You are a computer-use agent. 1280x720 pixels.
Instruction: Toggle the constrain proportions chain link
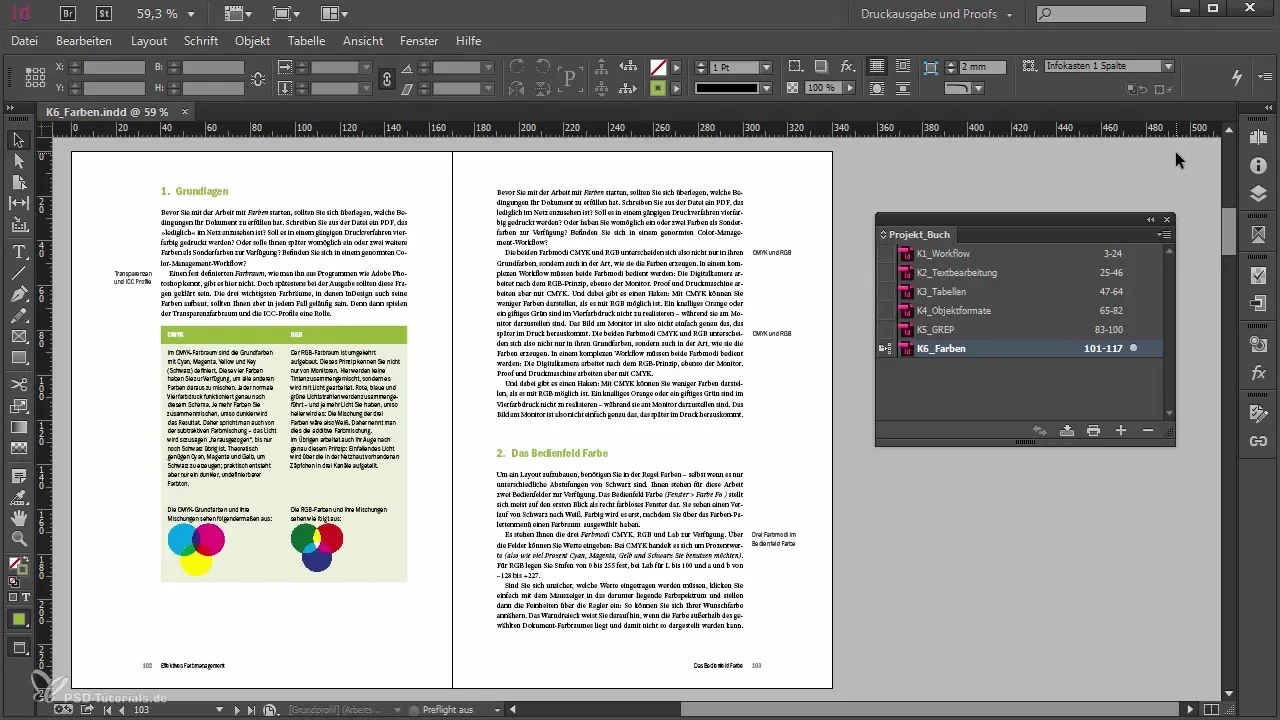point(387,77)
